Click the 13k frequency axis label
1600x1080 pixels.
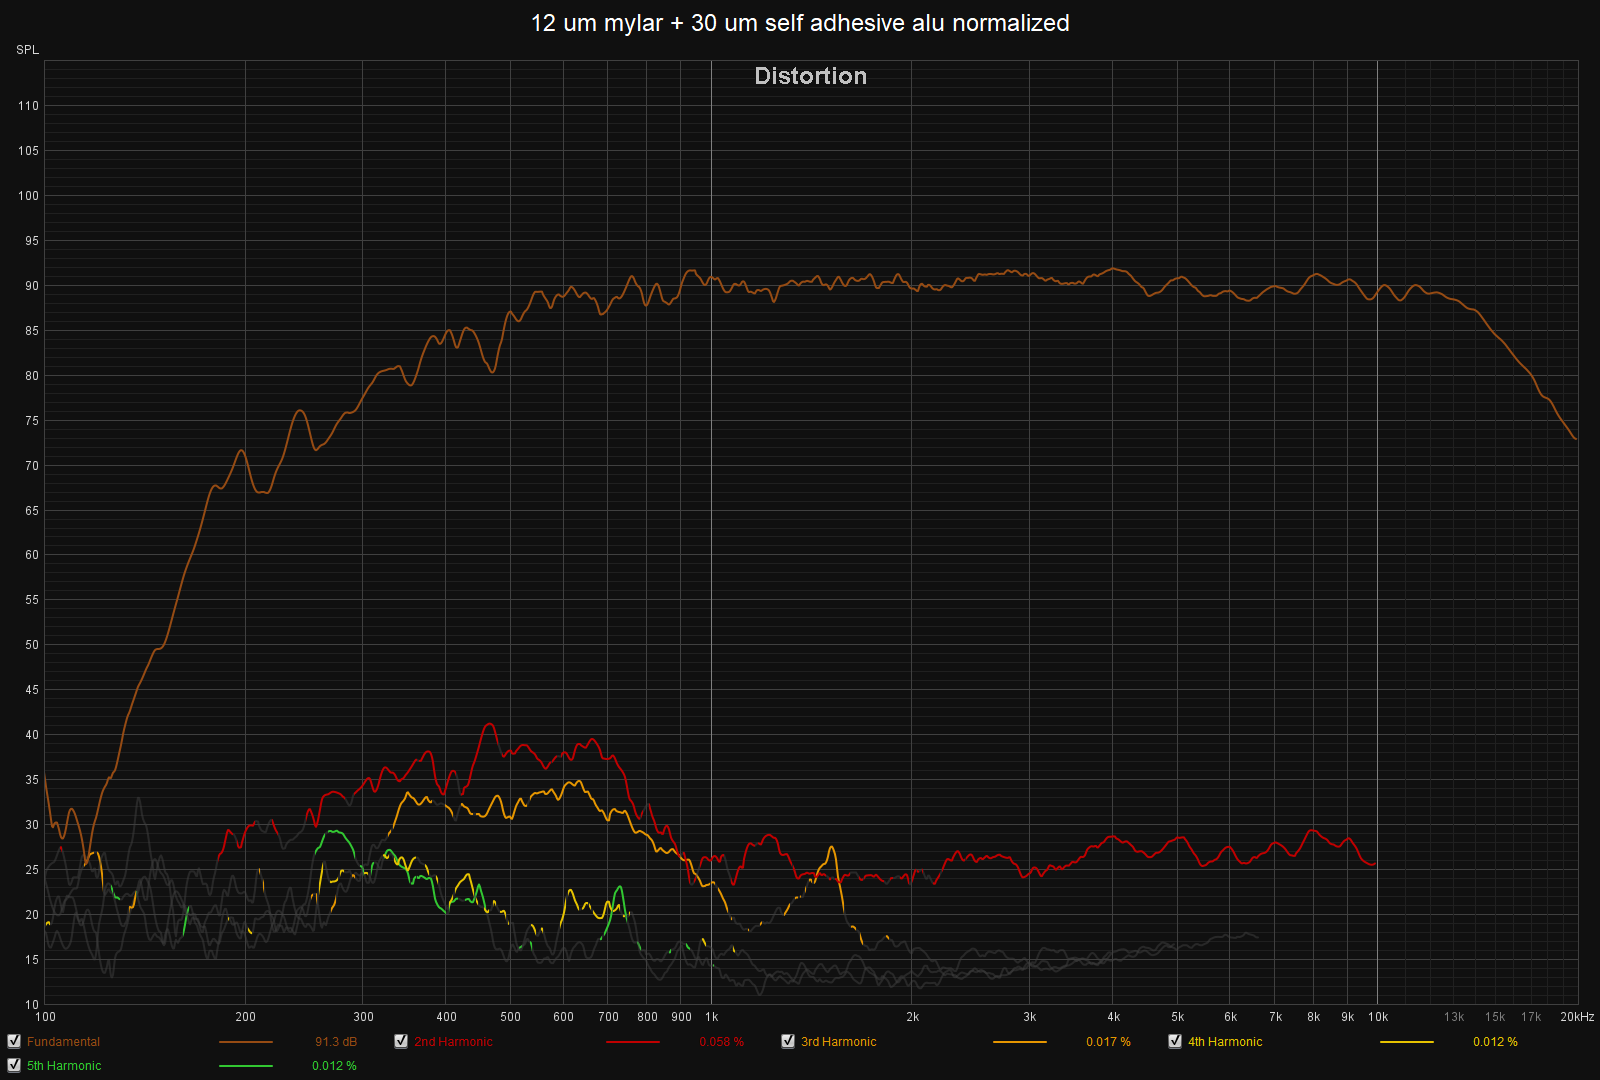[1454, 1017]
